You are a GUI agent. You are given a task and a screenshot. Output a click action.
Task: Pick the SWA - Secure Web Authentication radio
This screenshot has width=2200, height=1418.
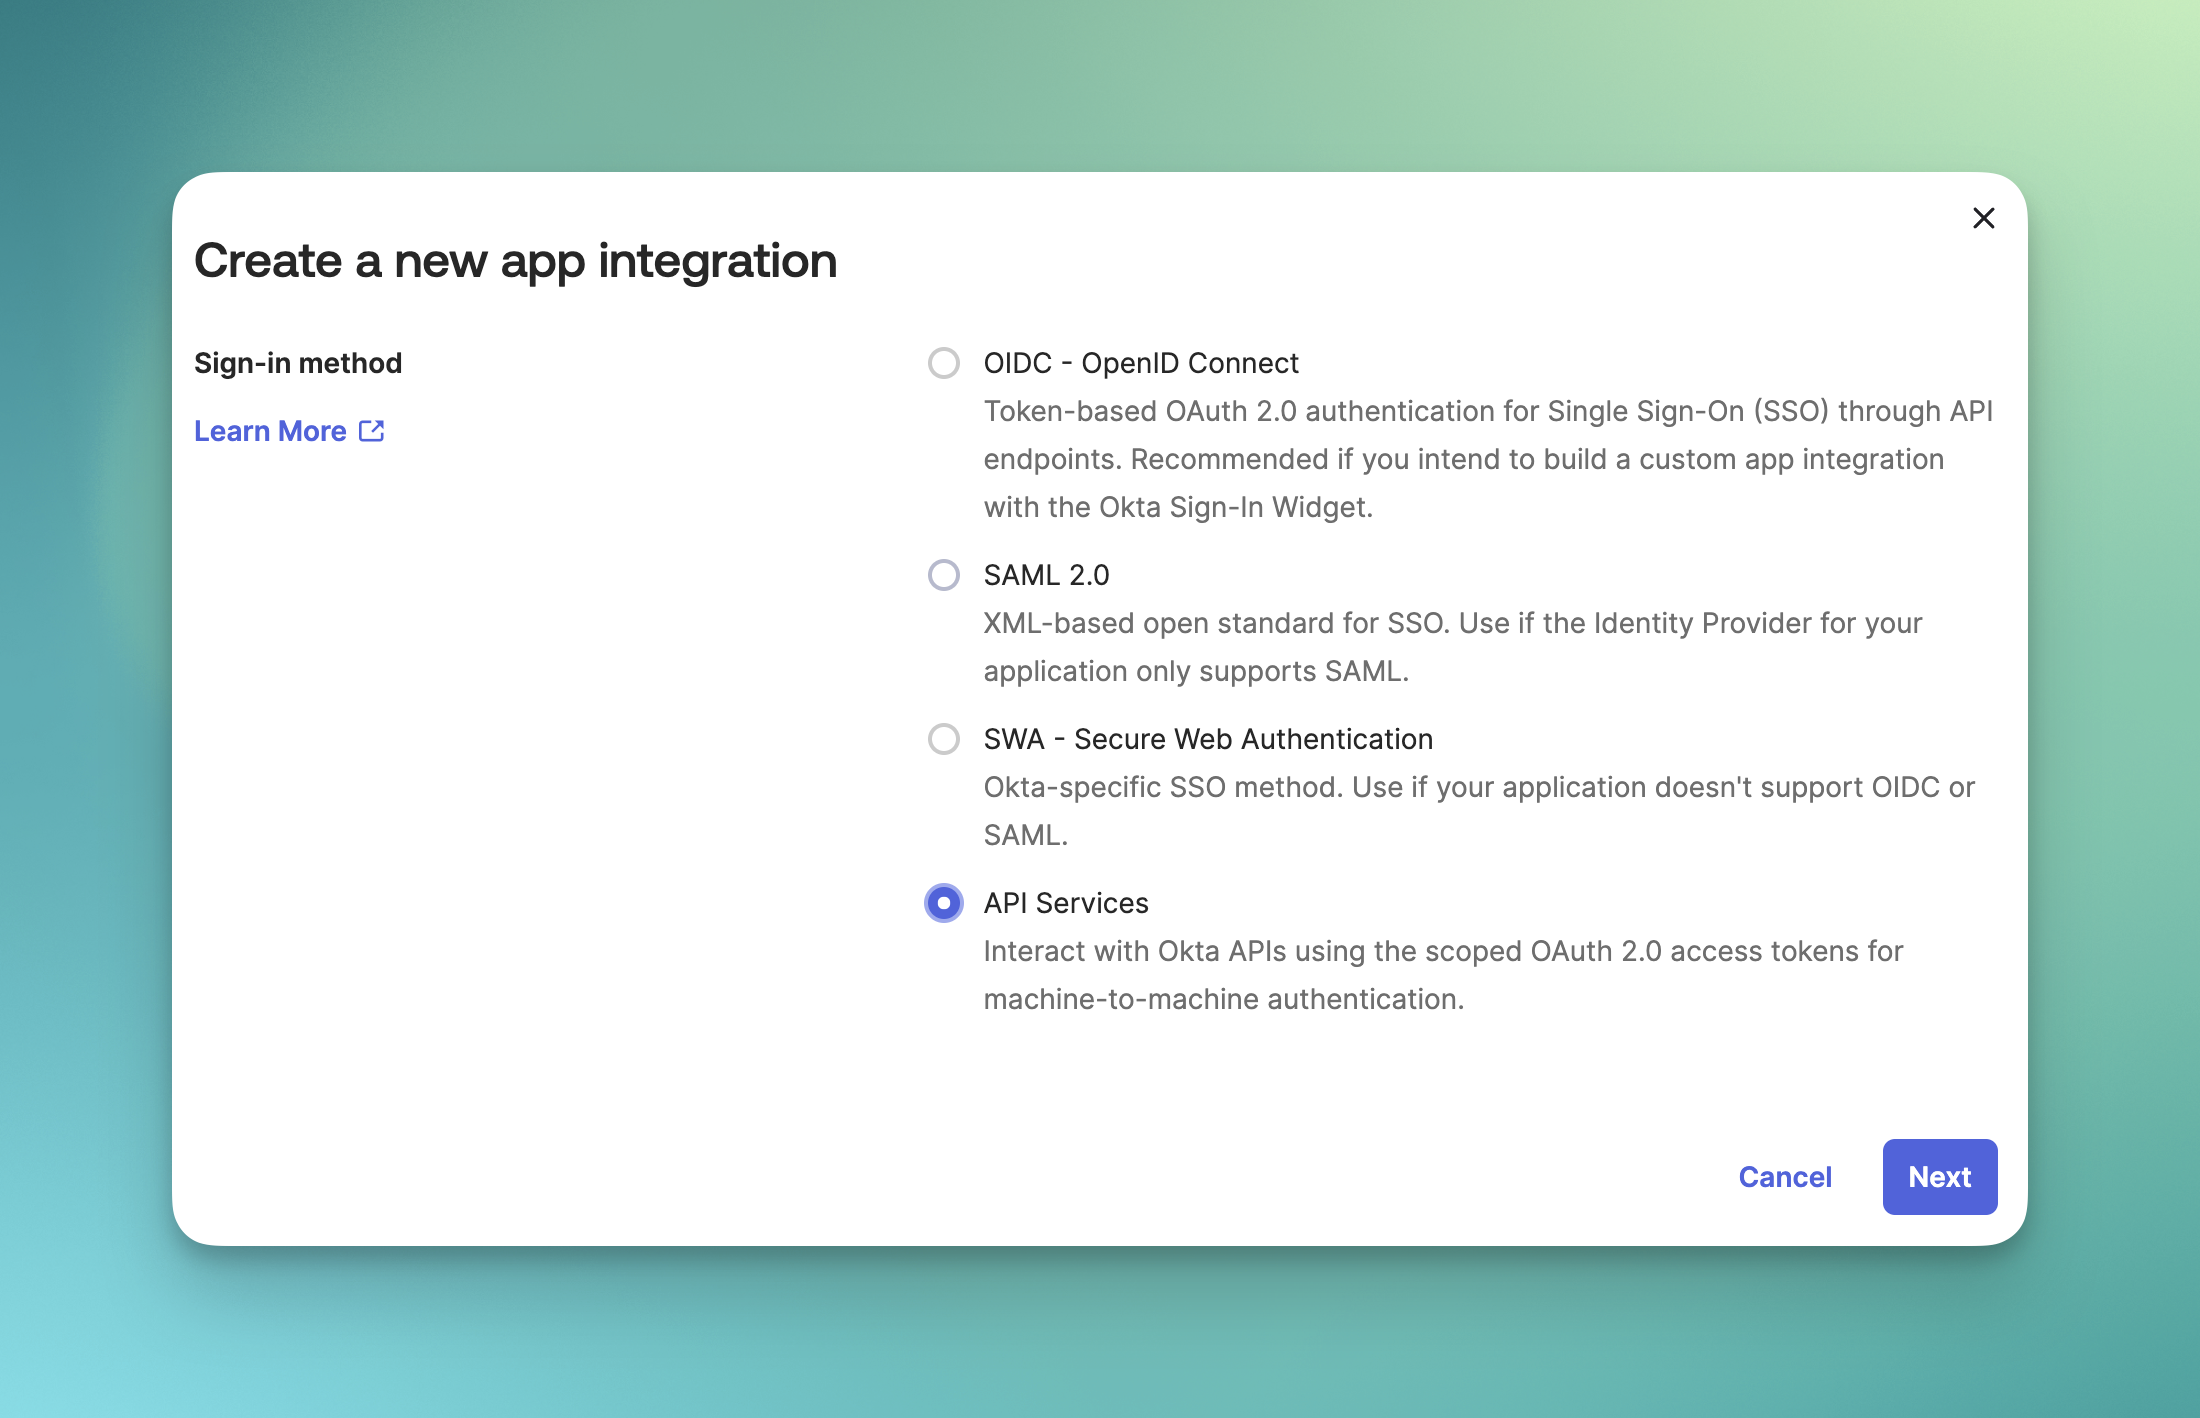(x=943, y=739)
